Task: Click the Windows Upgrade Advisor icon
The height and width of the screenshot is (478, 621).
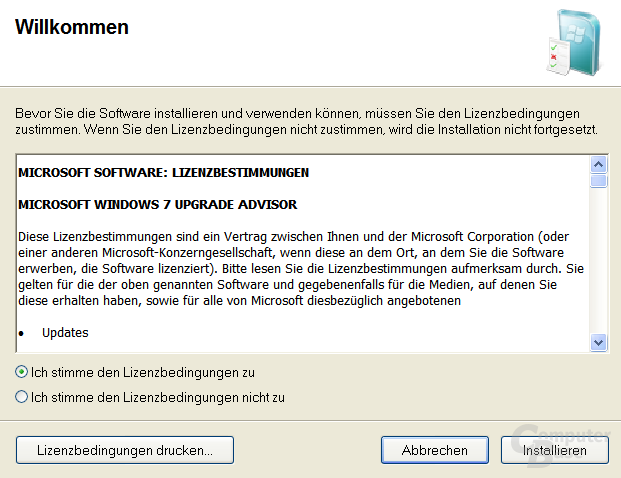Action: 575,42
